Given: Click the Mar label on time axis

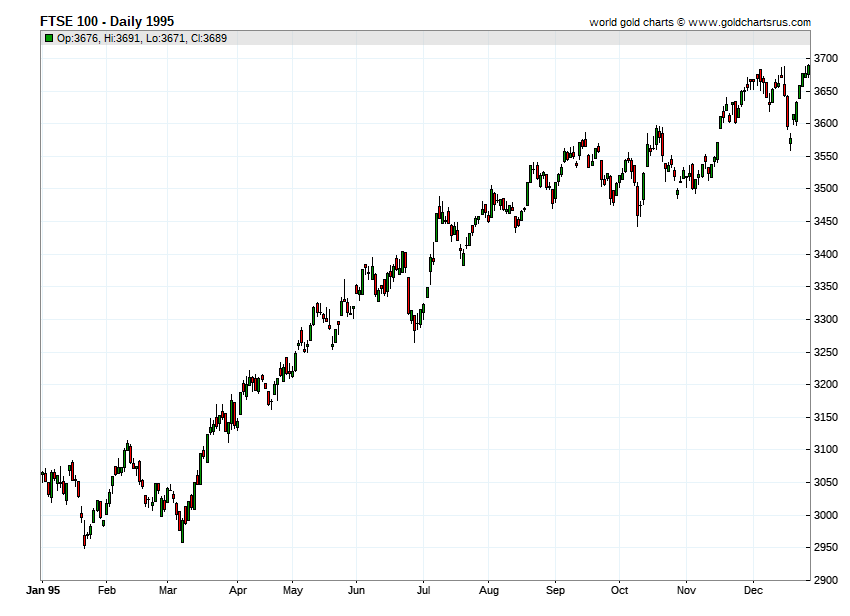Looking at the screenshot, I should click(168, 591).
